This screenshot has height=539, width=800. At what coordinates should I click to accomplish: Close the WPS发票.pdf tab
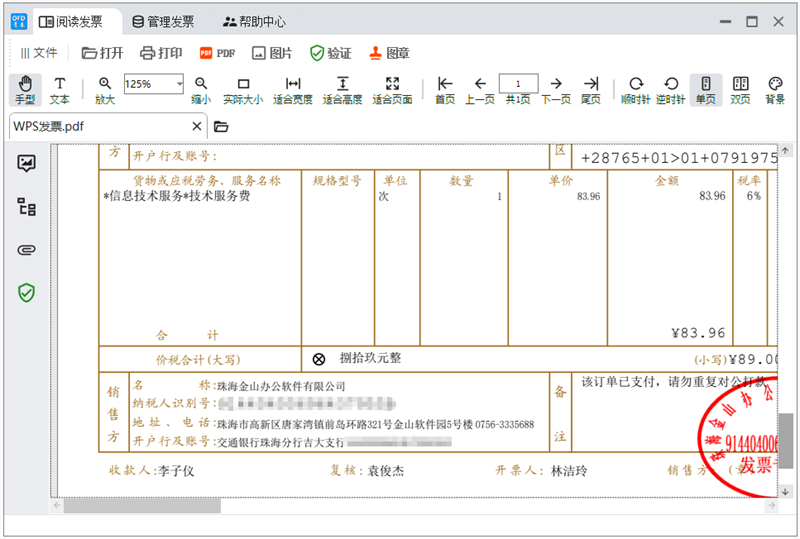point(196,126)
